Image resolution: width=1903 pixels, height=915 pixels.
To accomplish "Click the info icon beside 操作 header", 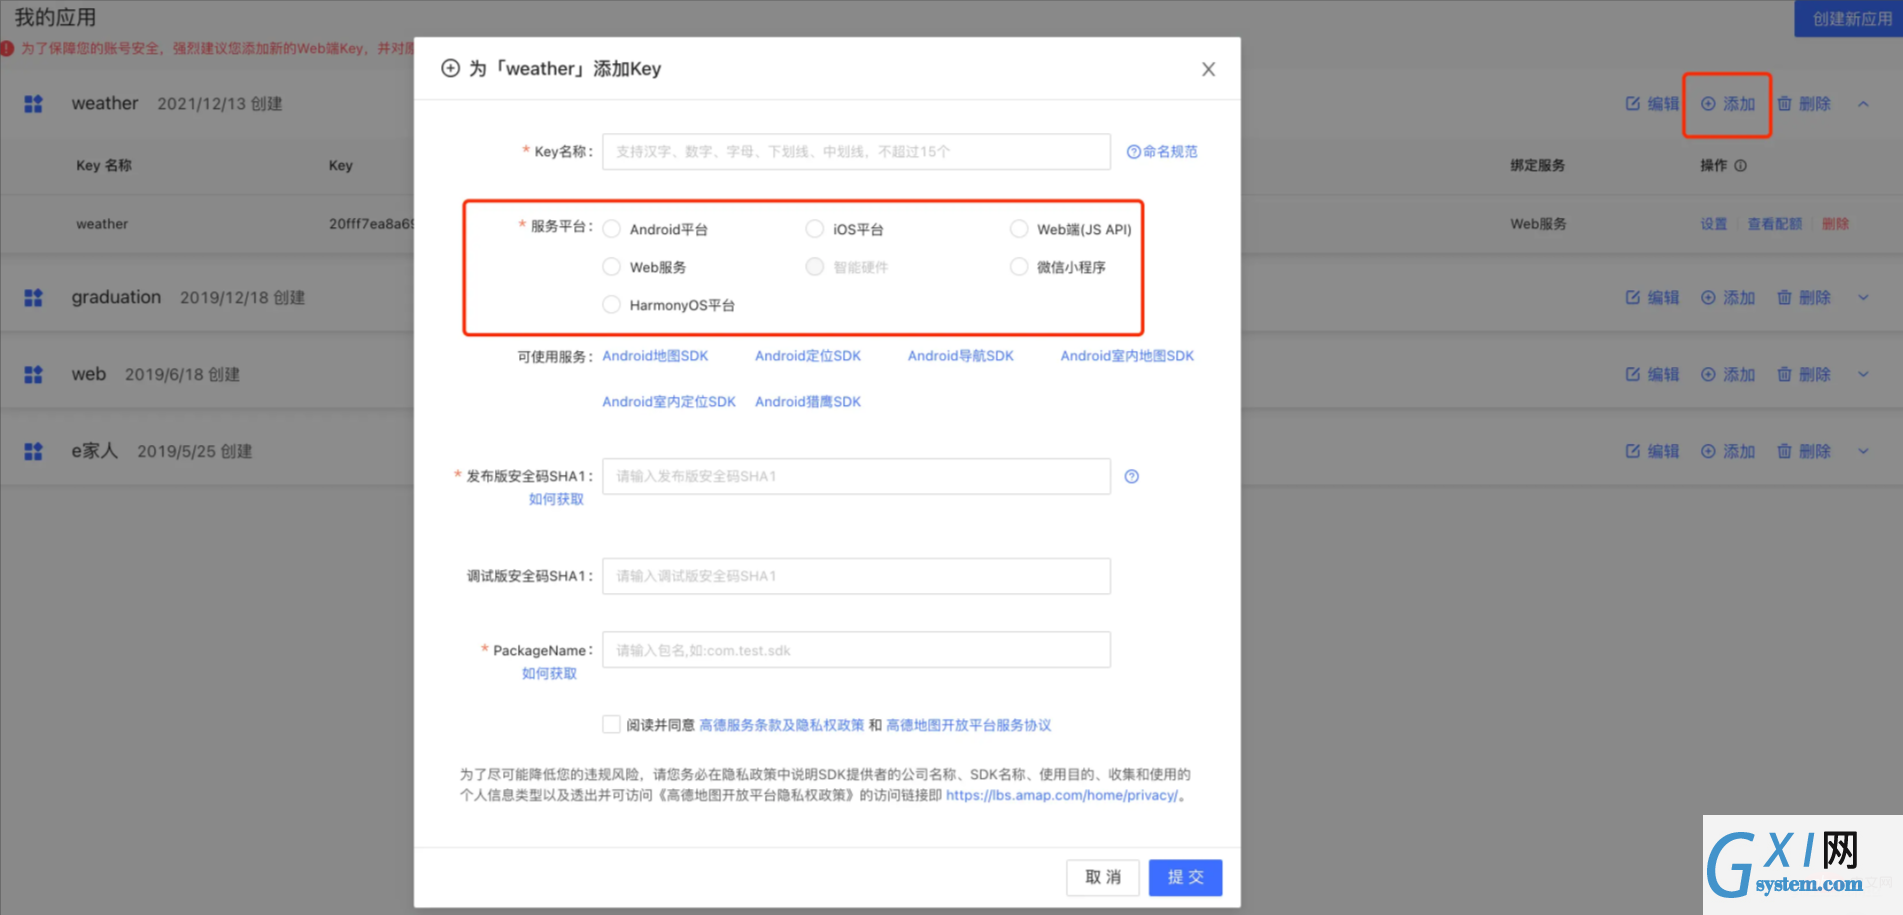I will pos(1740,166).
